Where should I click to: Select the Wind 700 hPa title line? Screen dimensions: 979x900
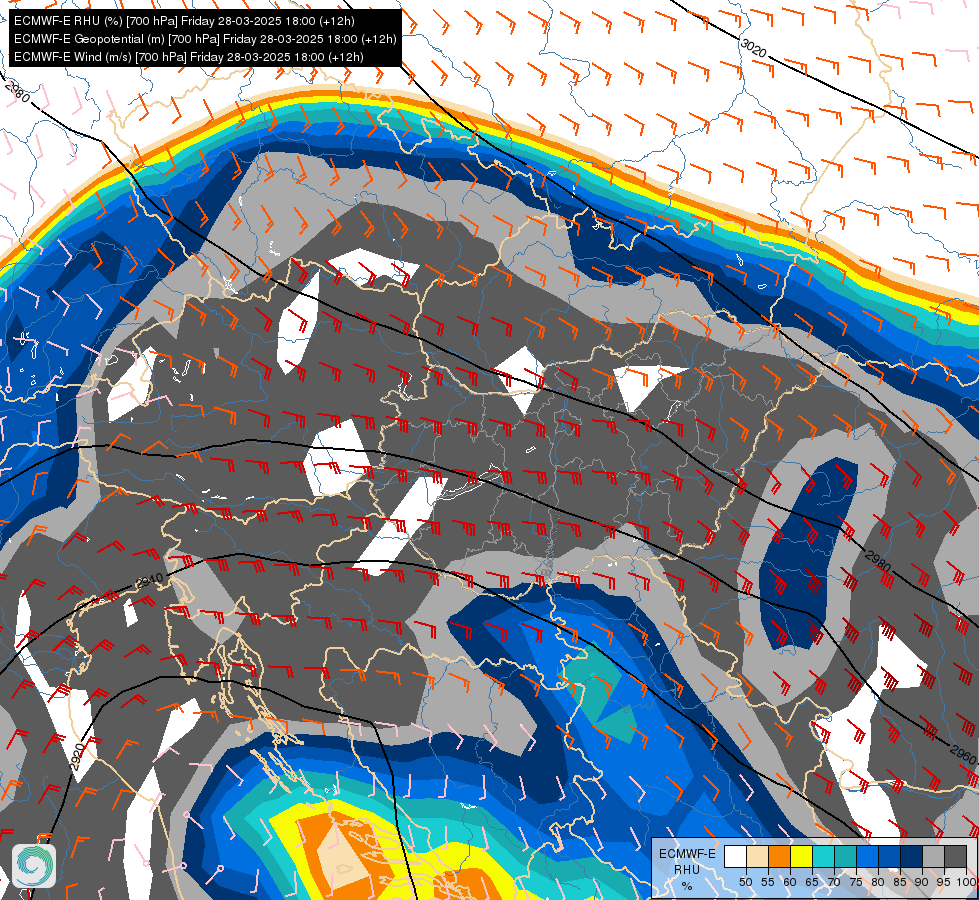(189, 57)
